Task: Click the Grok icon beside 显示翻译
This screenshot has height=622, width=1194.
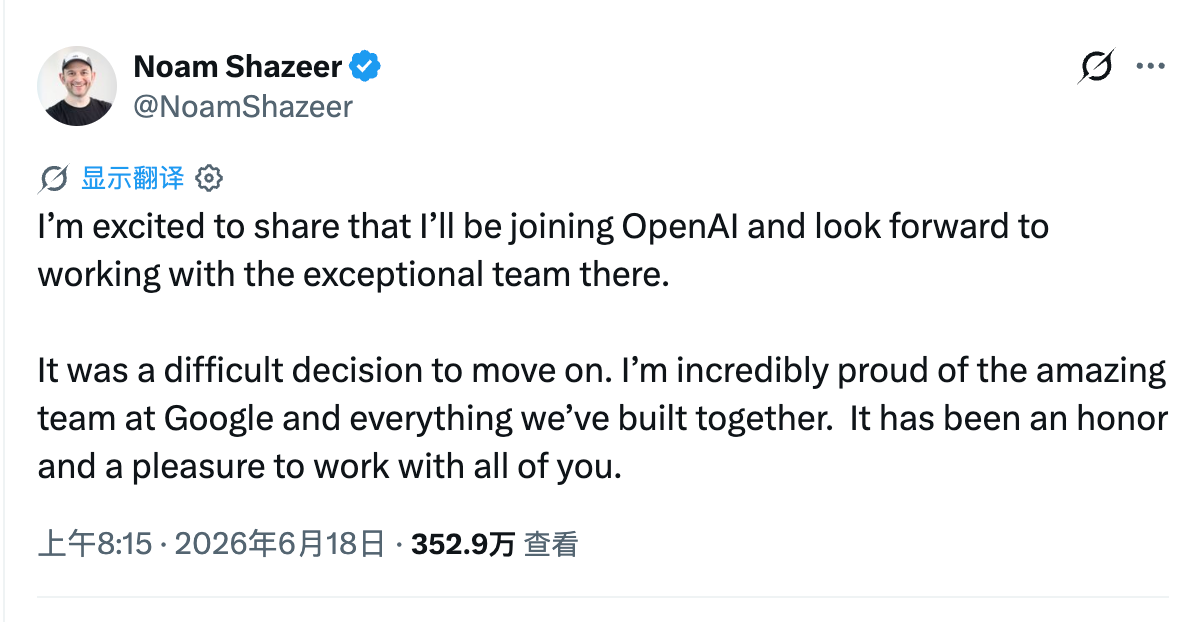Action: [53, 179]
